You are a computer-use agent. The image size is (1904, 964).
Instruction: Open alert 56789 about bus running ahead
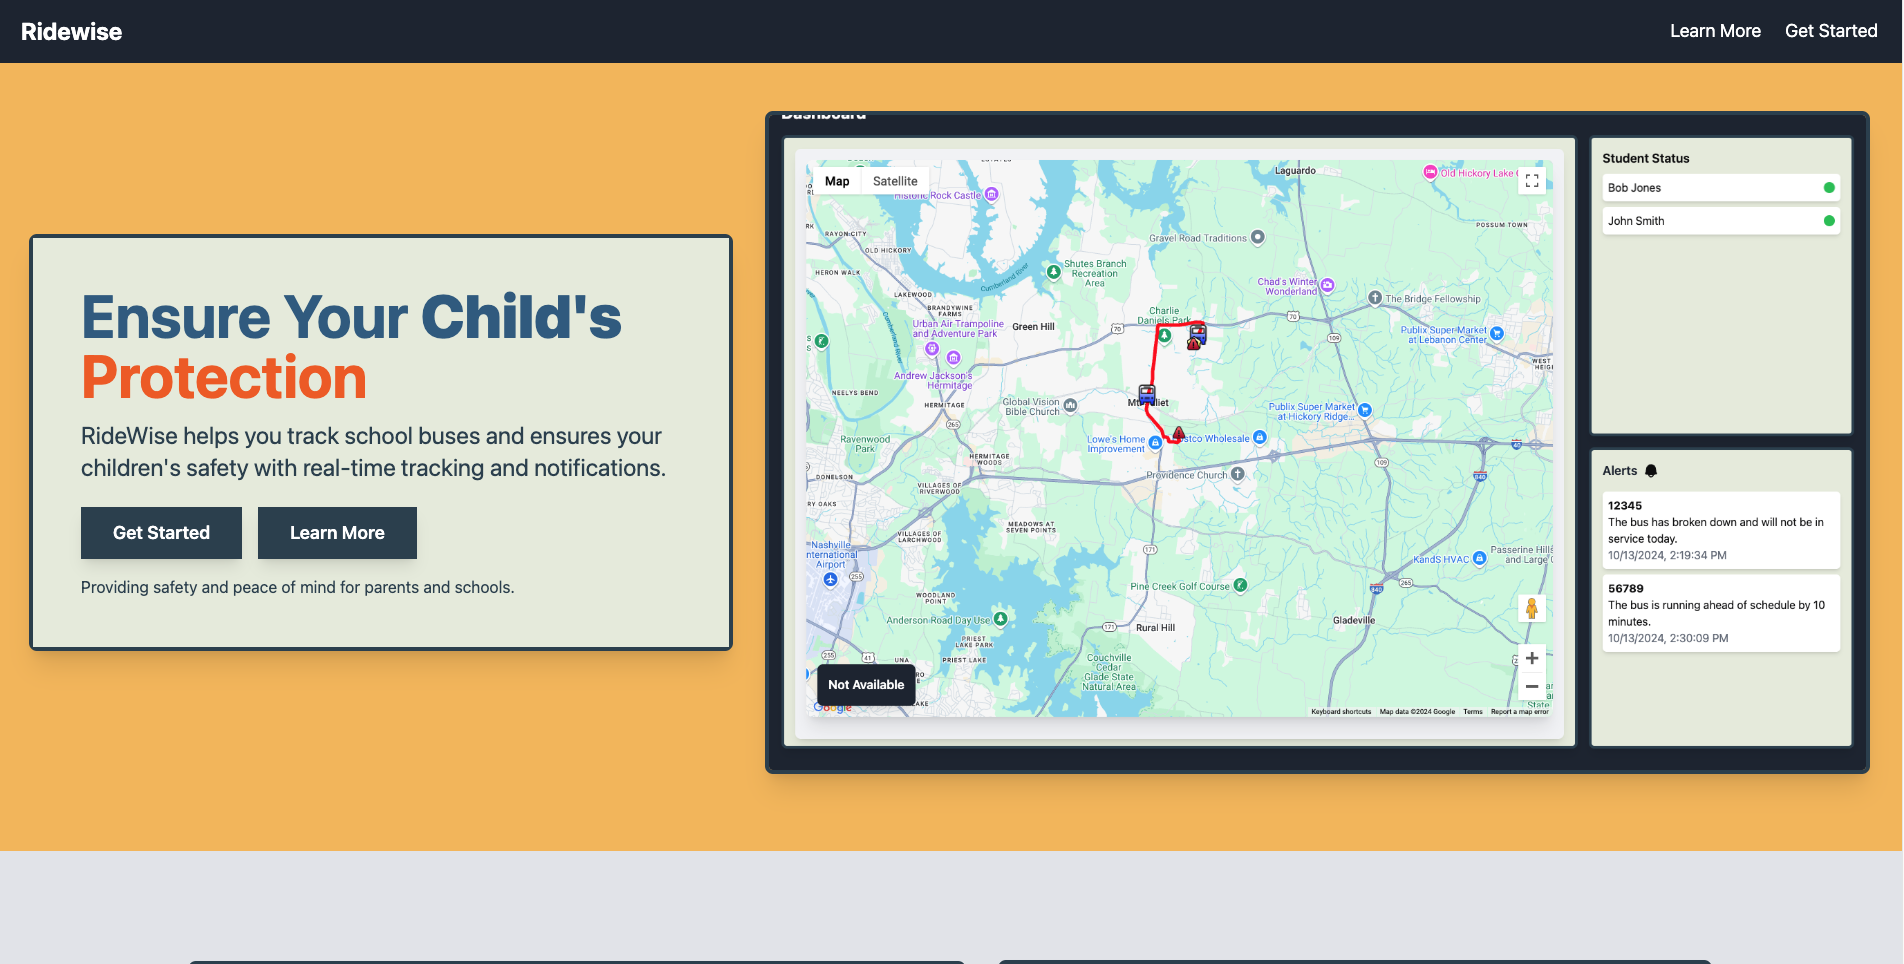(1721, 613)
